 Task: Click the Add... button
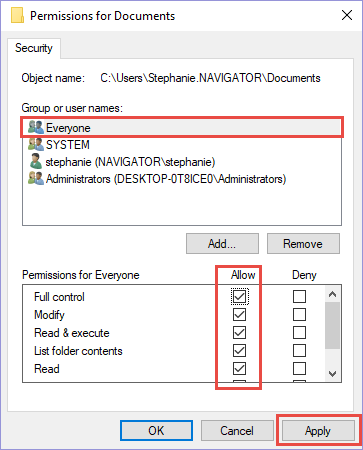222,244
